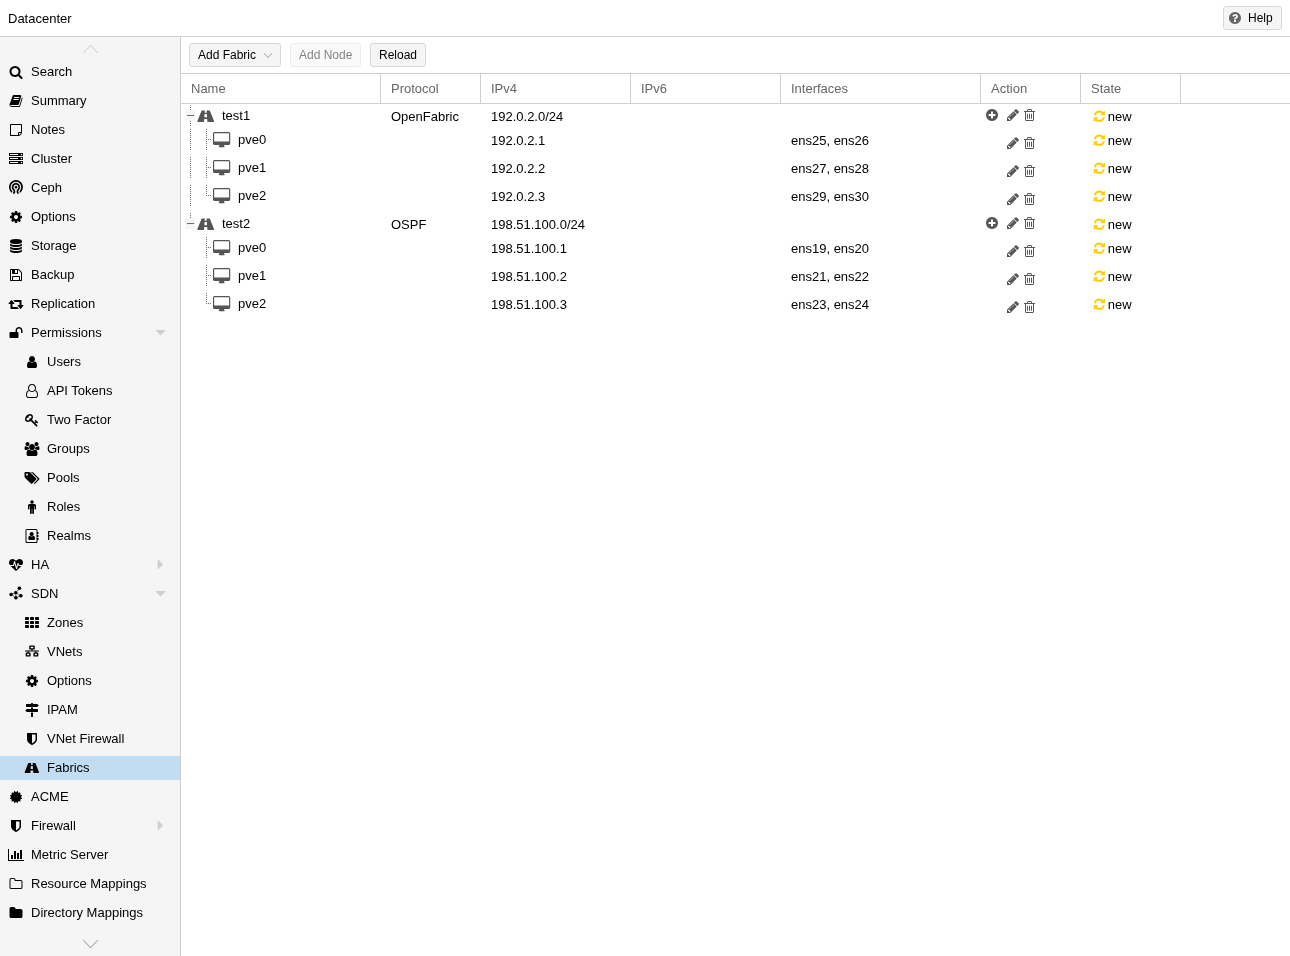Open SDN VNets
Image resolution: width=1290 pixels, height=956 pixels.
[x=90, y=652]
